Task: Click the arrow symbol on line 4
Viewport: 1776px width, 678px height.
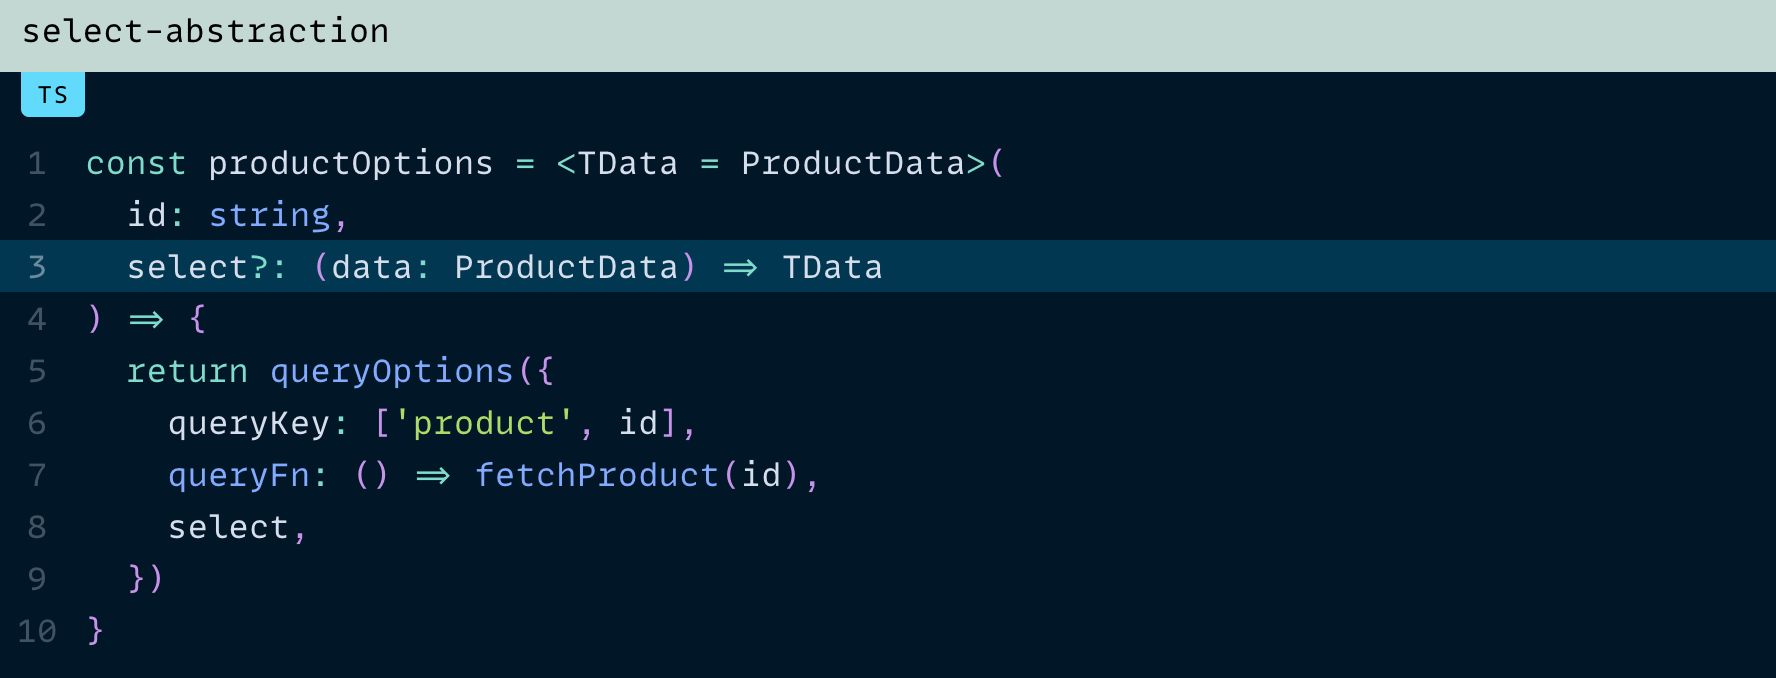Action: [x=146, y=320]
